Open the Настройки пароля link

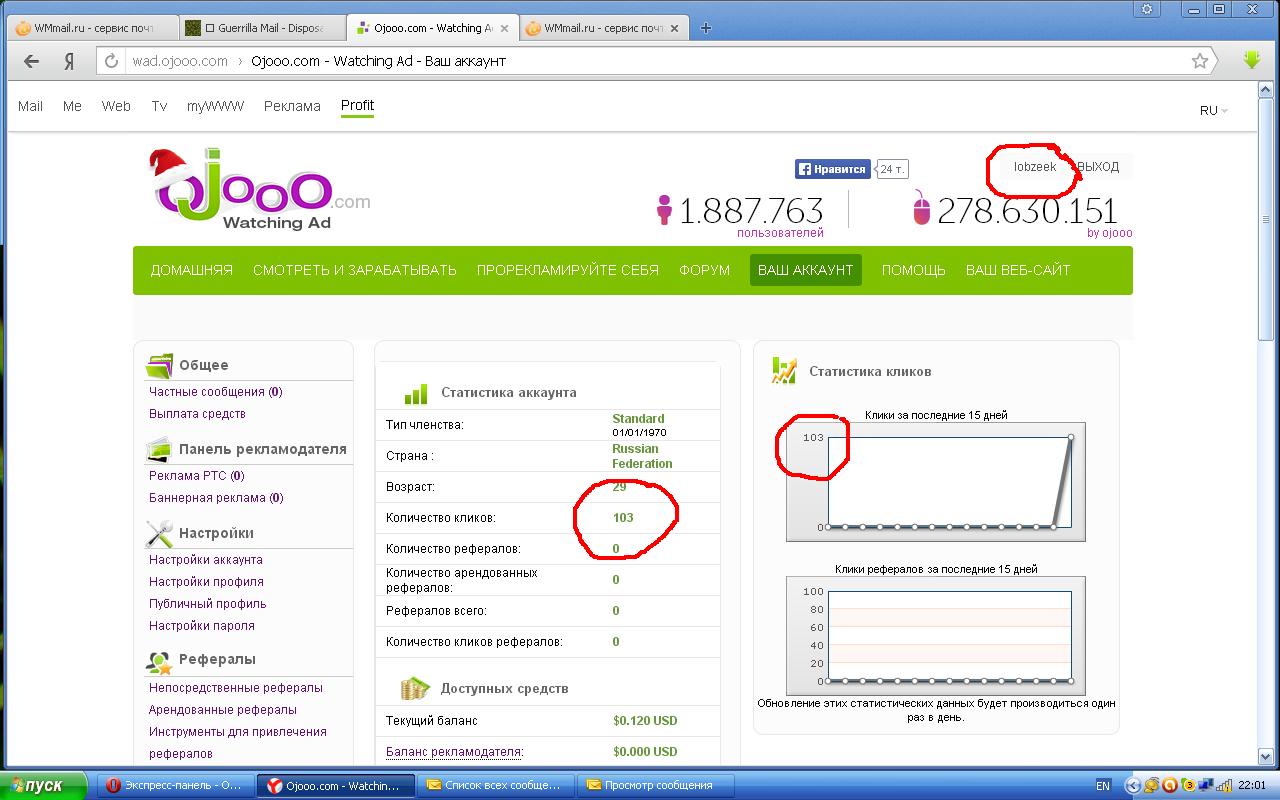[202, 626]
